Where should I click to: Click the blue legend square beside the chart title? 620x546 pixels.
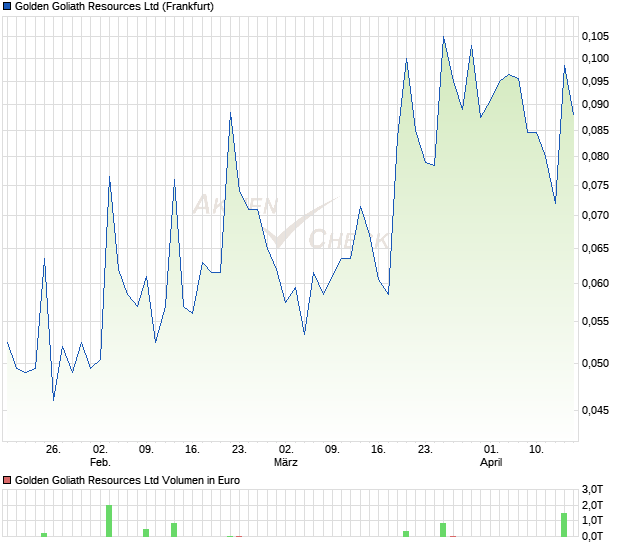pyautogui.click(x=7, y=6)
